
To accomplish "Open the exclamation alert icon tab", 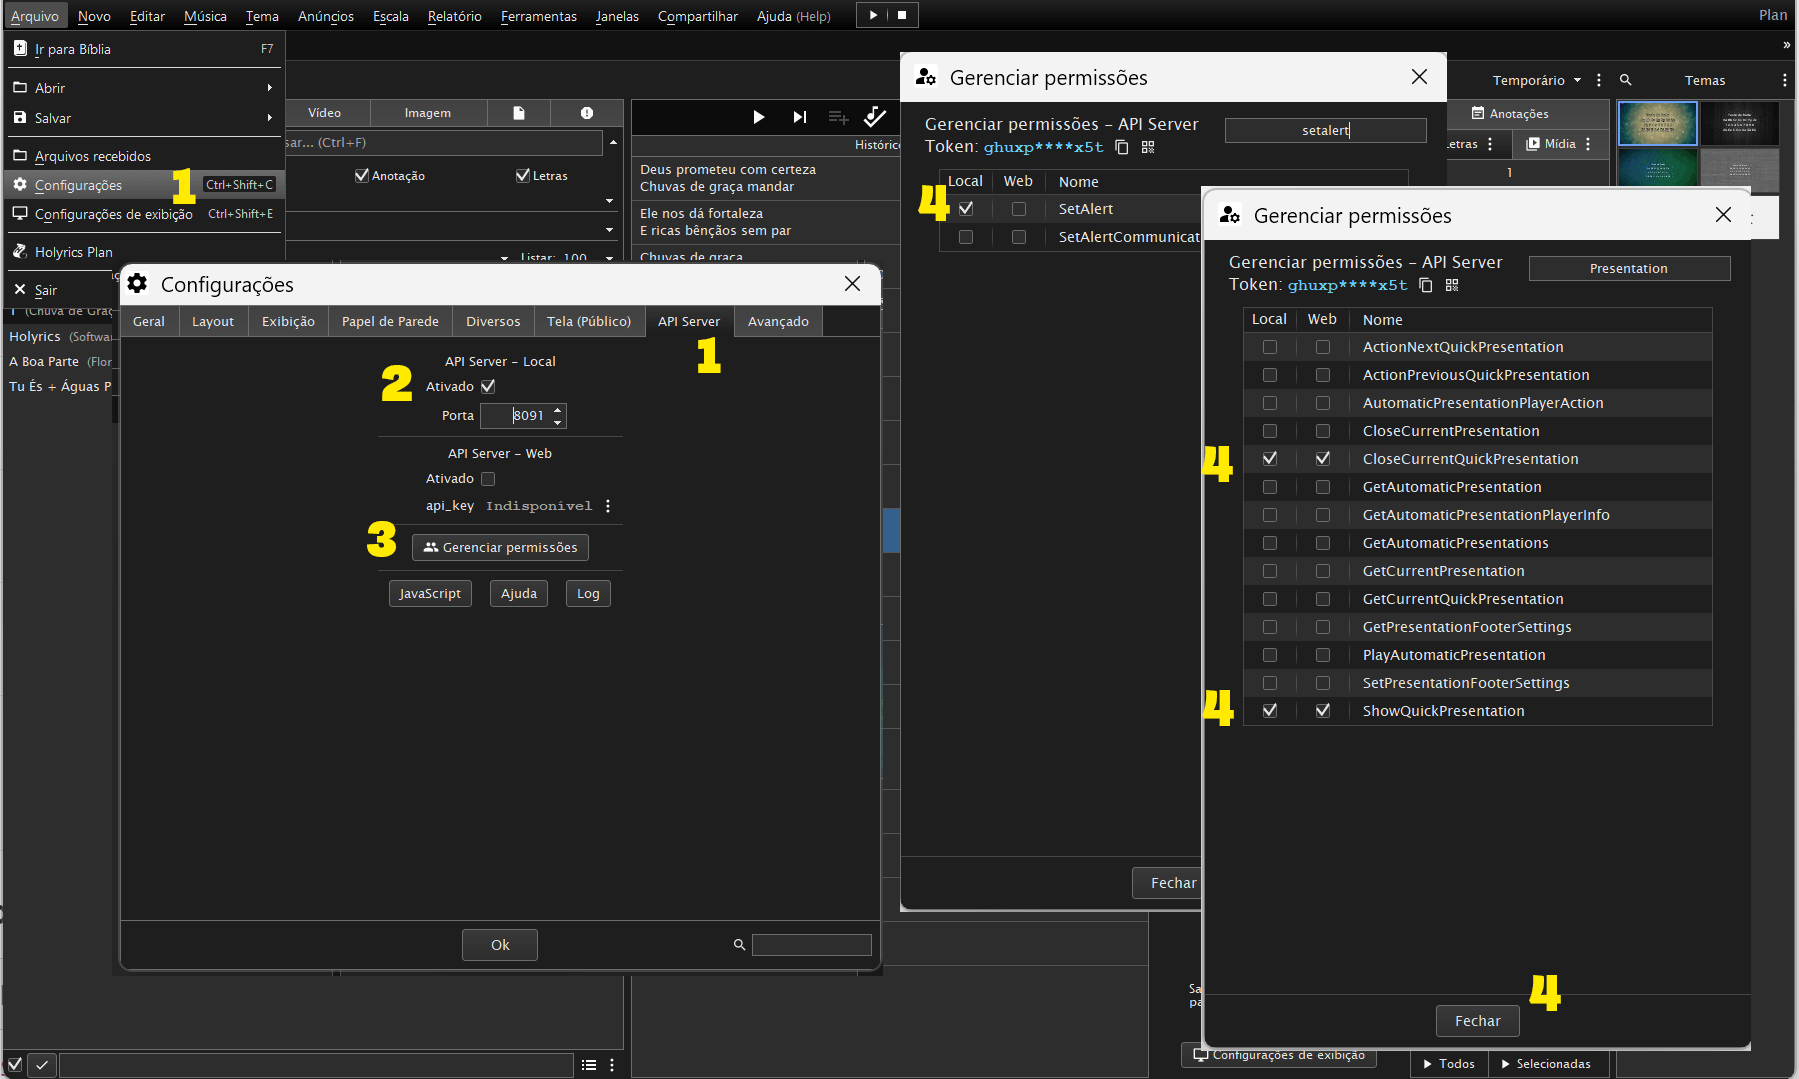I will coord(587,113).
